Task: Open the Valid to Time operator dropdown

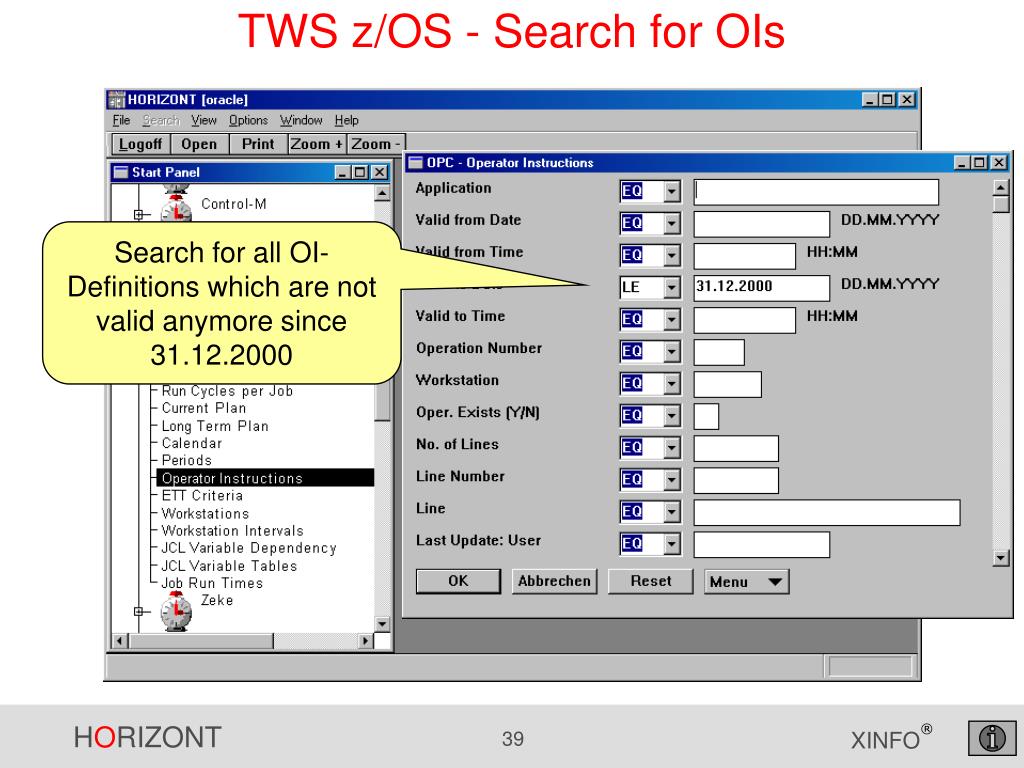Action: (x=671, y=319)
